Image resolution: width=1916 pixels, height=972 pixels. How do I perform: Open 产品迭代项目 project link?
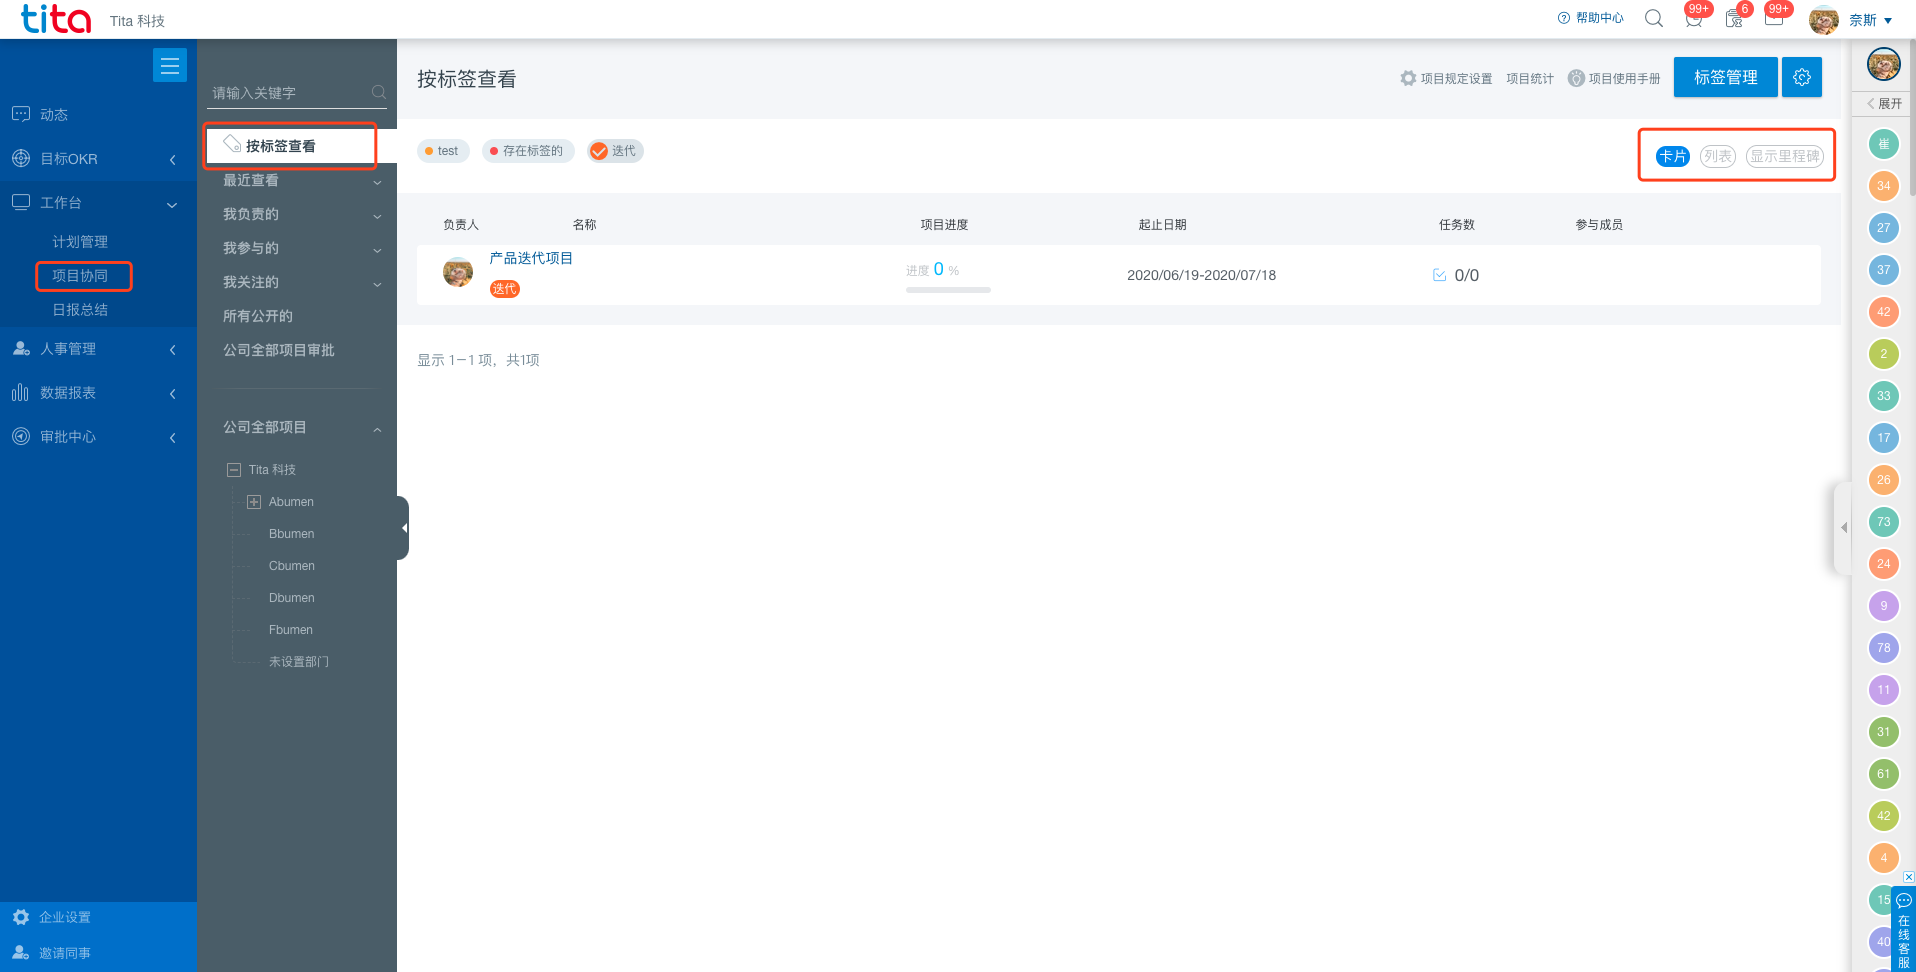coord(531,258)
